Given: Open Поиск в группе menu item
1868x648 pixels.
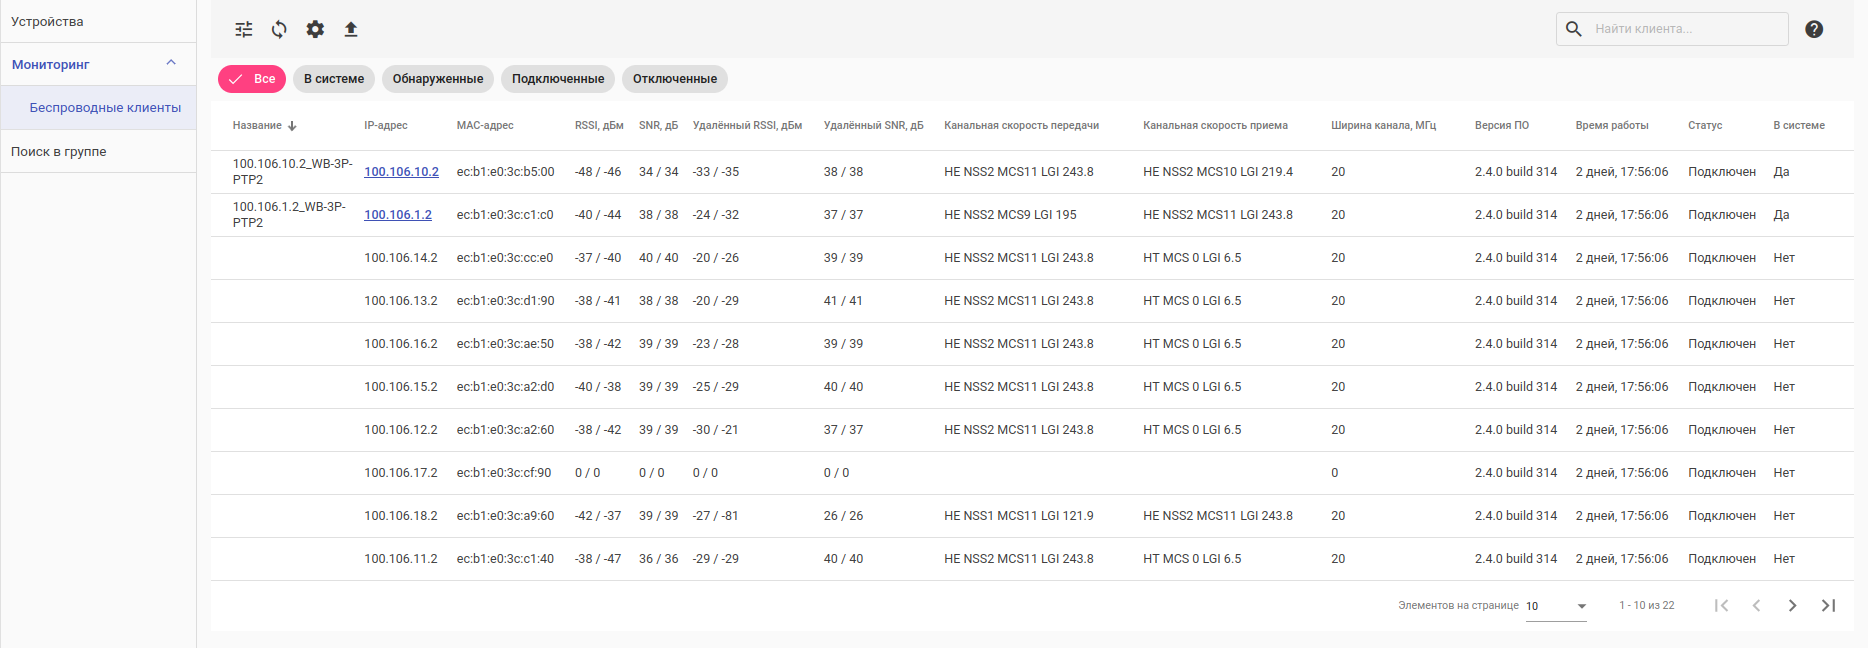Looking at the screenshot, I should pos(59,151).
